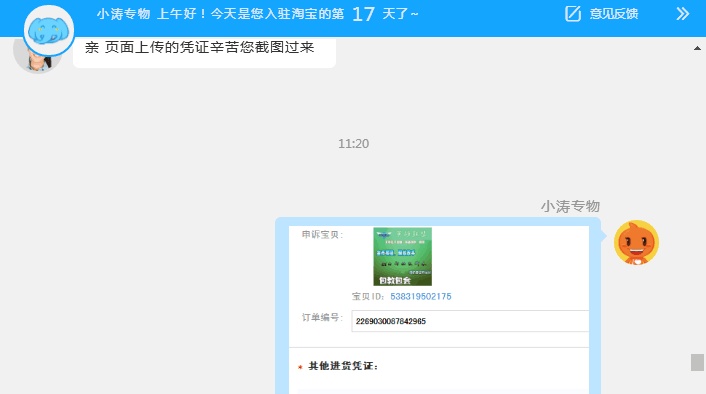Click the sender name 小涛专物 above message
Image resolution: width=706 pixels, height=394 pixels.
point(570,207)
